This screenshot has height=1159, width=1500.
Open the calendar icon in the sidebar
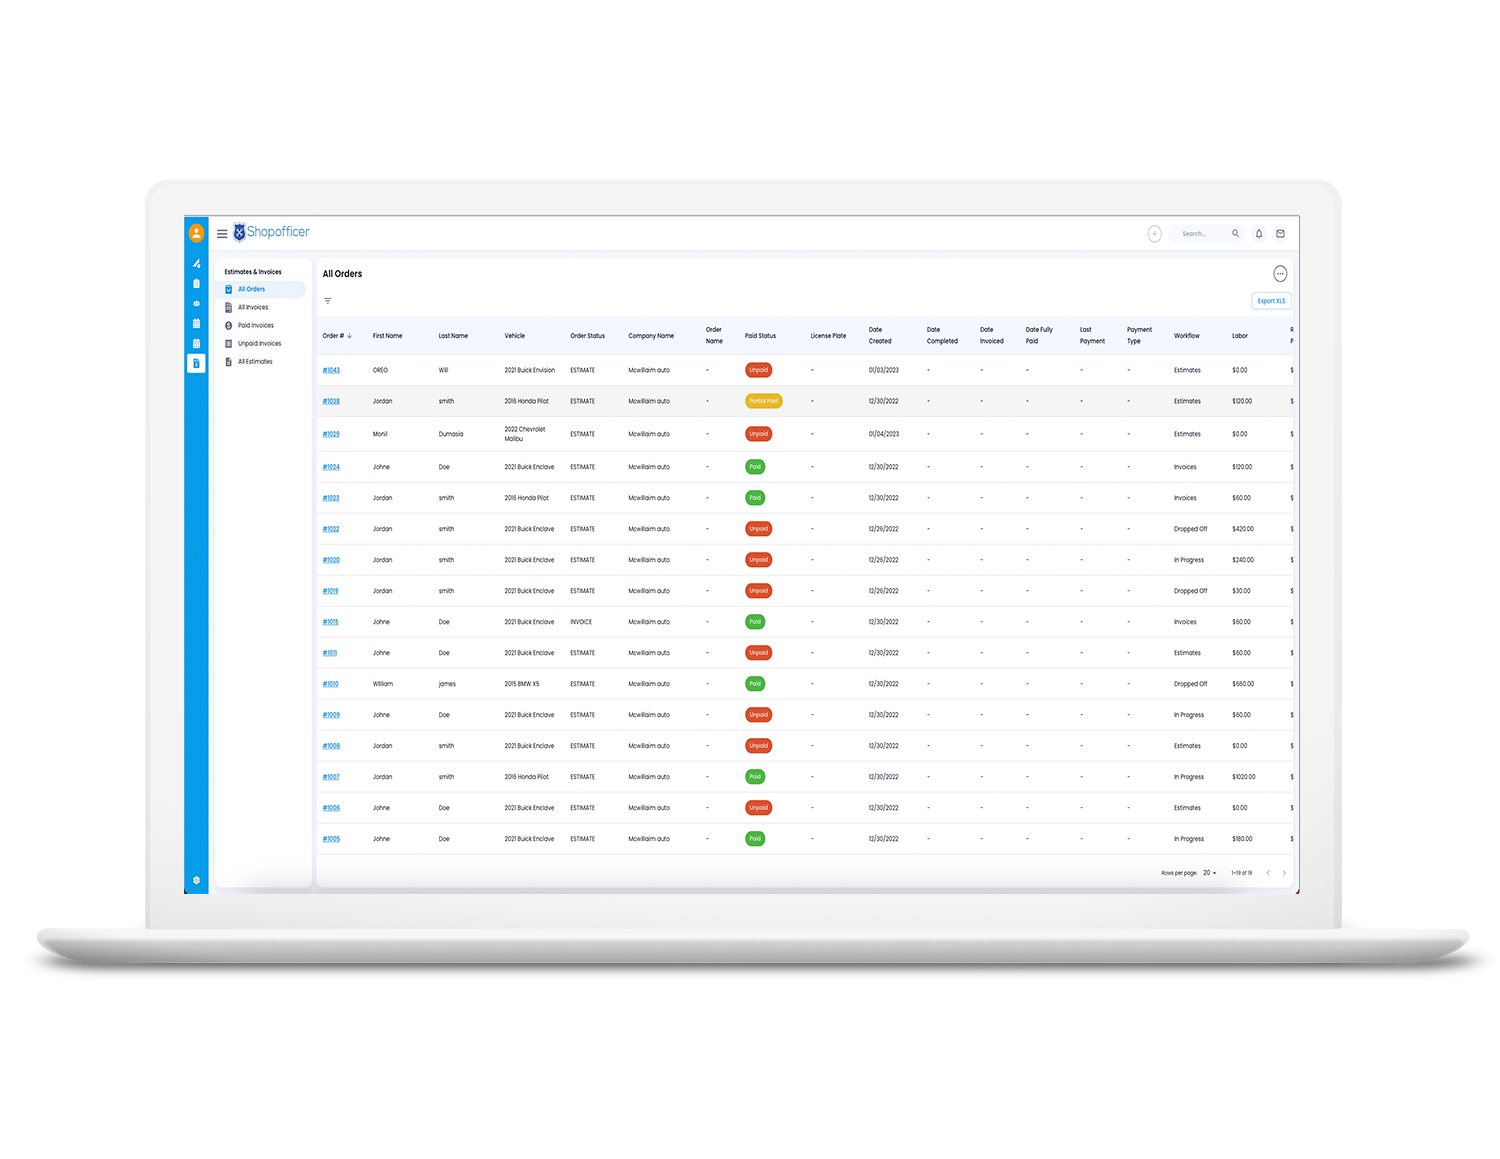(196, 322)
